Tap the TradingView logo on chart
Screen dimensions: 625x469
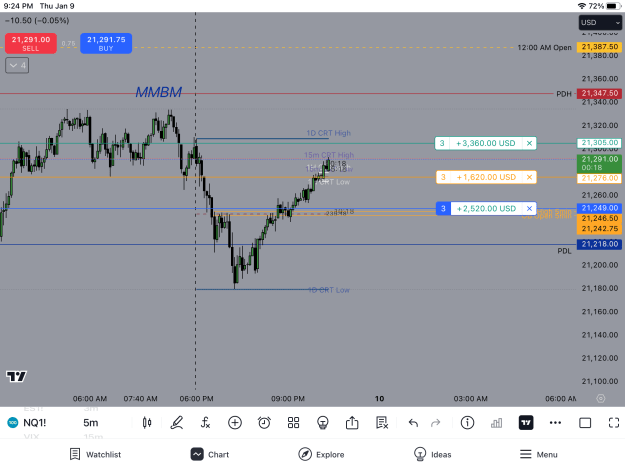point(16,376)
